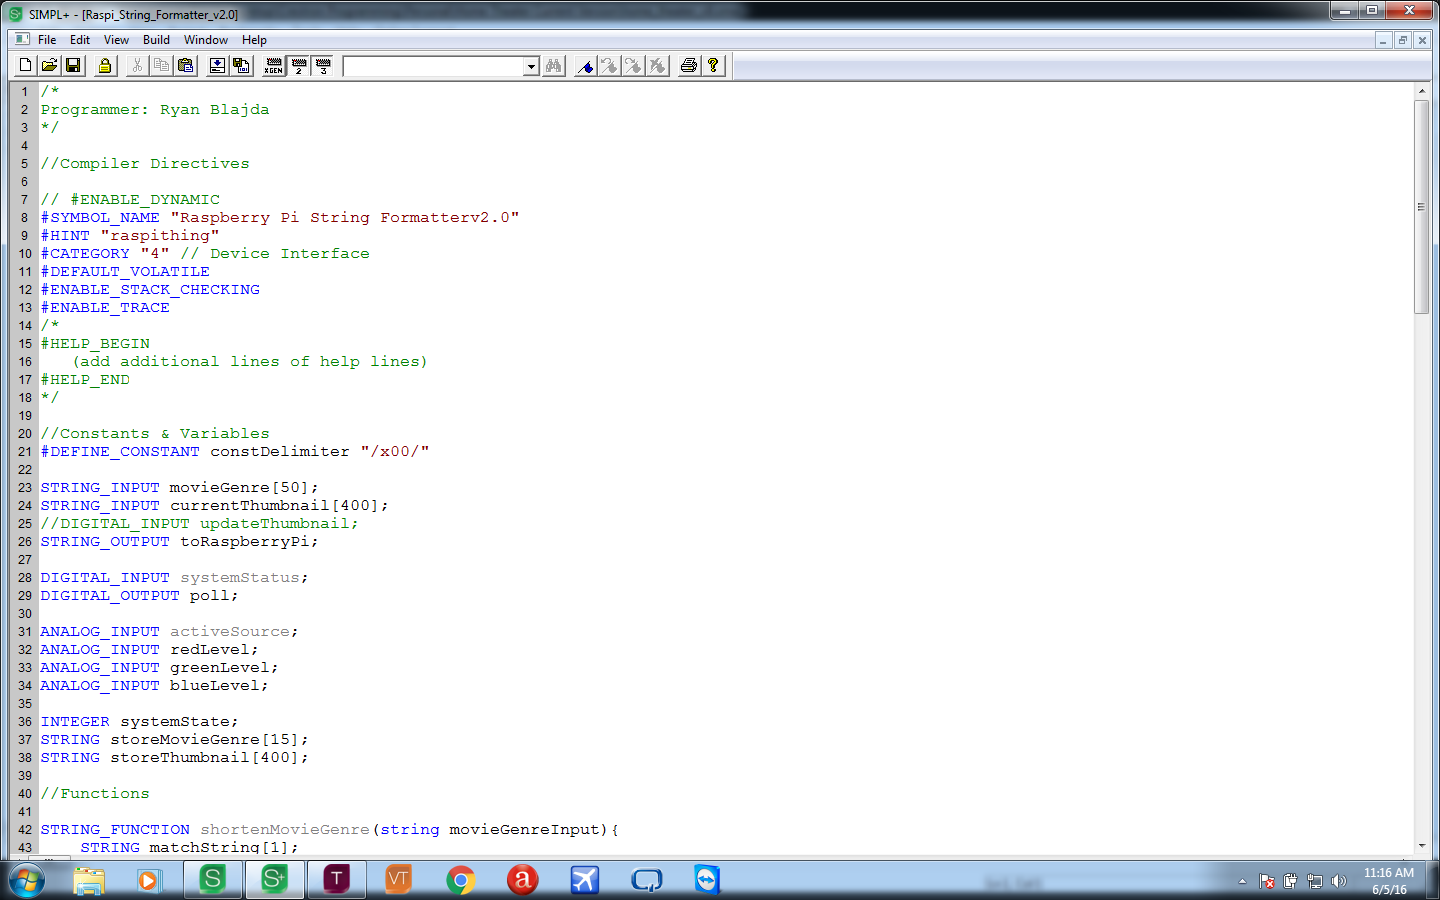Click the Programmer: Ryan Blajda comment
The height and width of the screenshot is (900, 1440).
coord(155,109)
